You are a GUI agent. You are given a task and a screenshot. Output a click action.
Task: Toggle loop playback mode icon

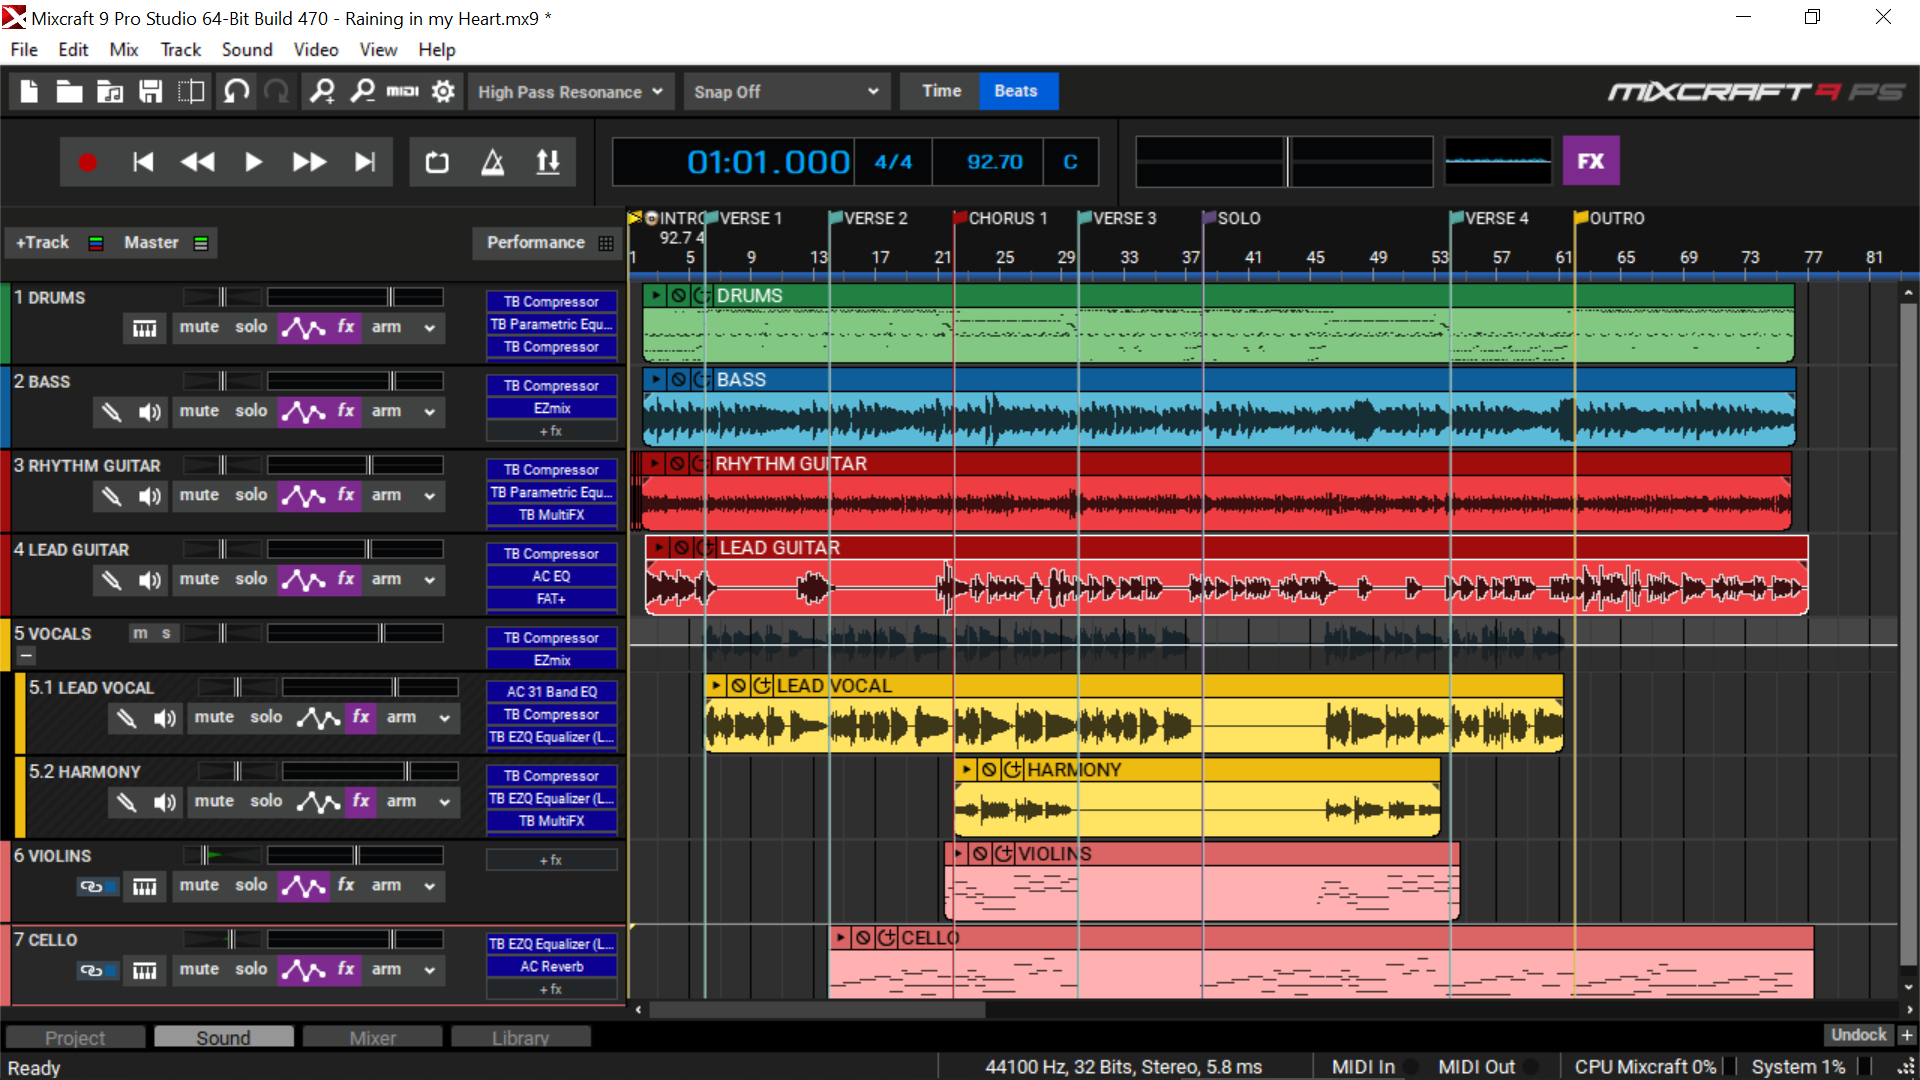click(437, 162)
